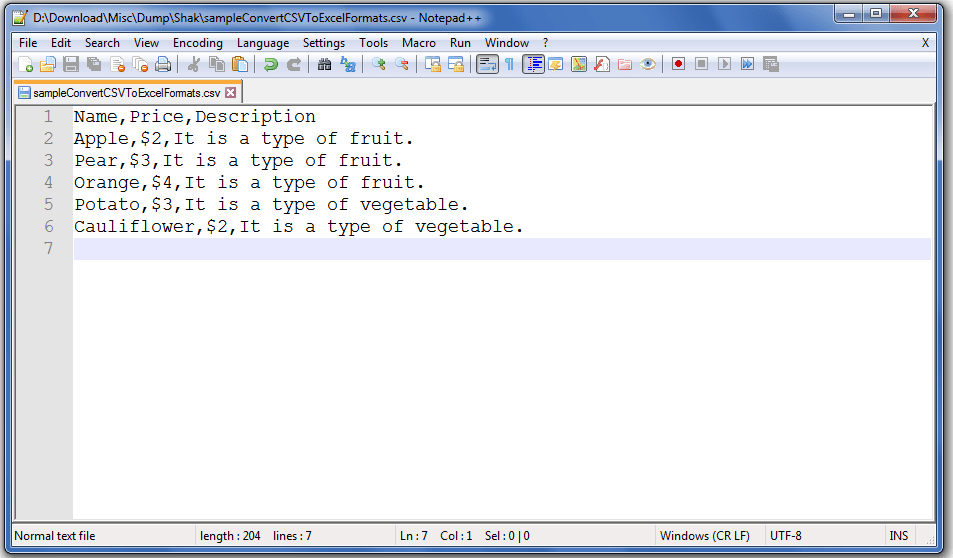Click line number 4 in the margin
Image resolution: width=953 pixels, height=558 pixels.
click(49, 182)
